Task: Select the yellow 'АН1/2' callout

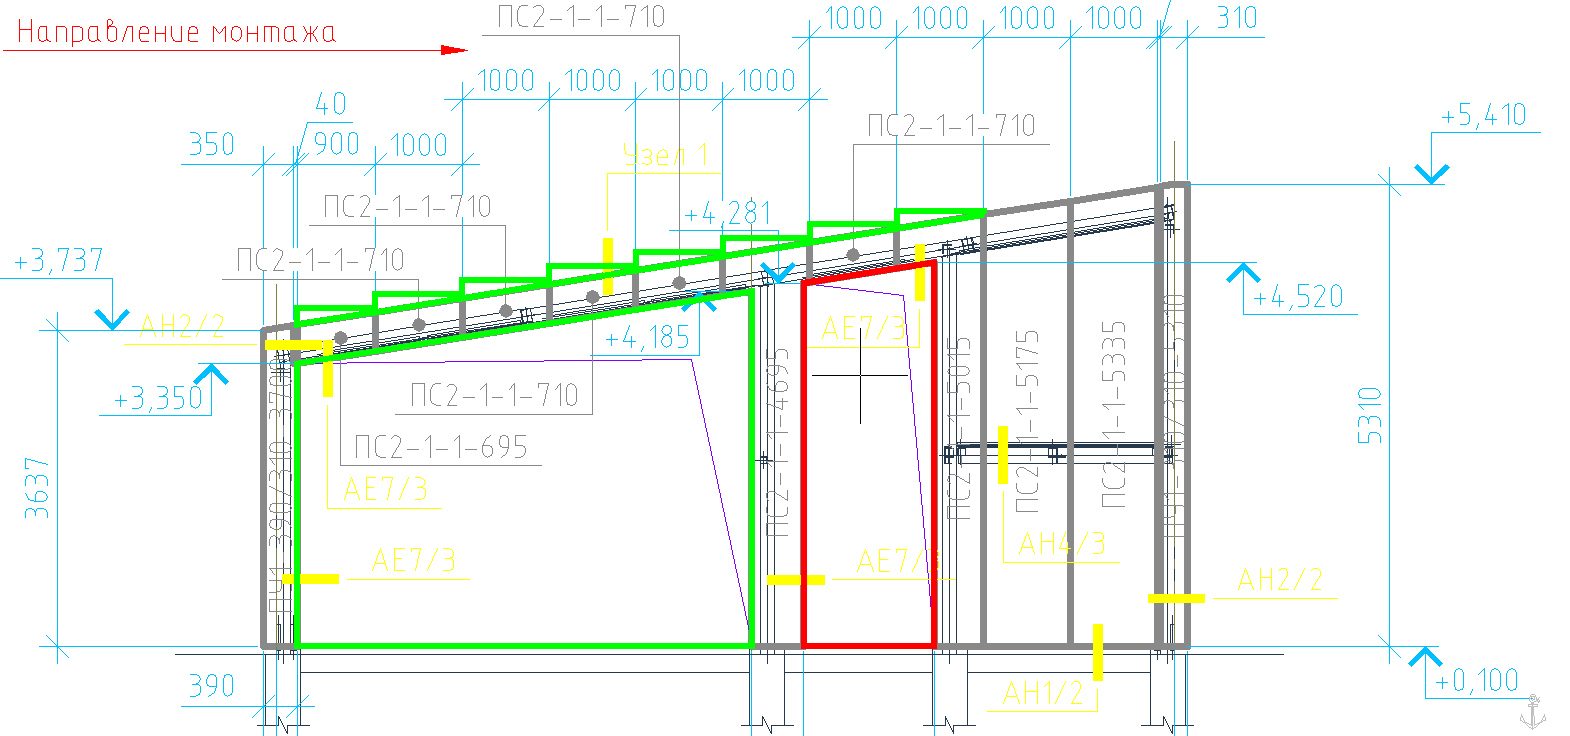Action: point(1043,693)
